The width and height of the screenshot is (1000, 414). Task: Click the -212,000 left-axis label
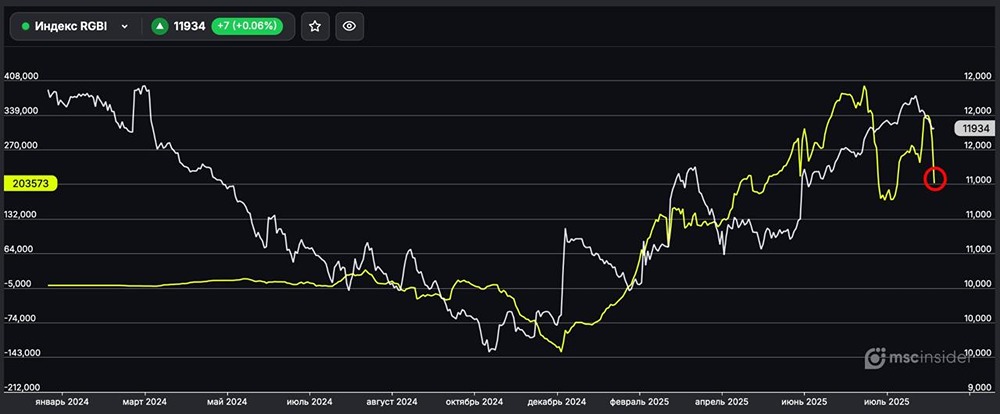(x=21, y=388)
